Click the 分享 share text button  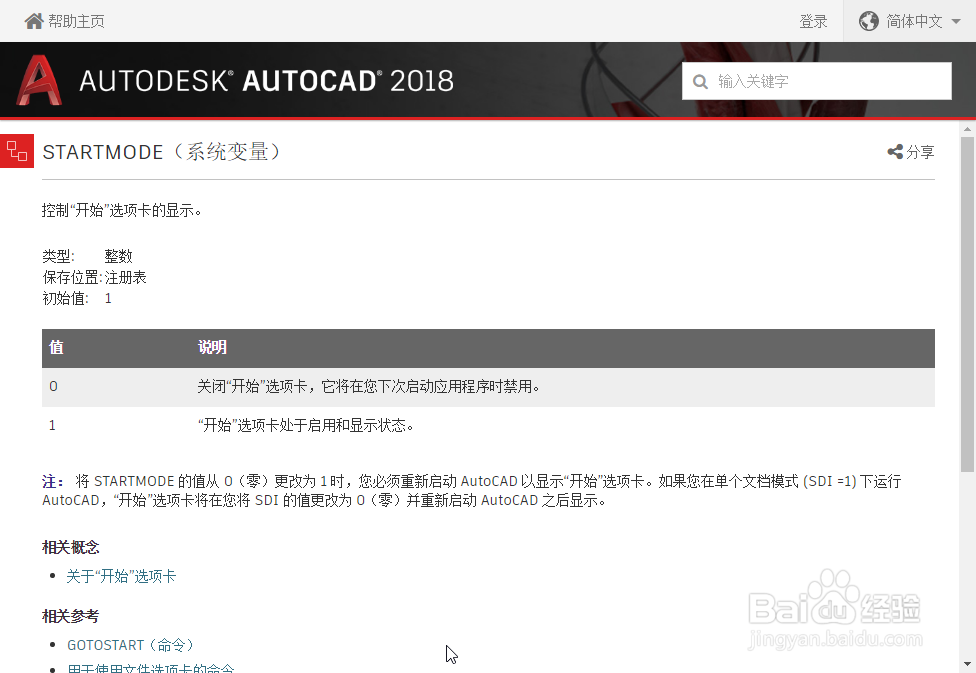(x=920, y=152)
